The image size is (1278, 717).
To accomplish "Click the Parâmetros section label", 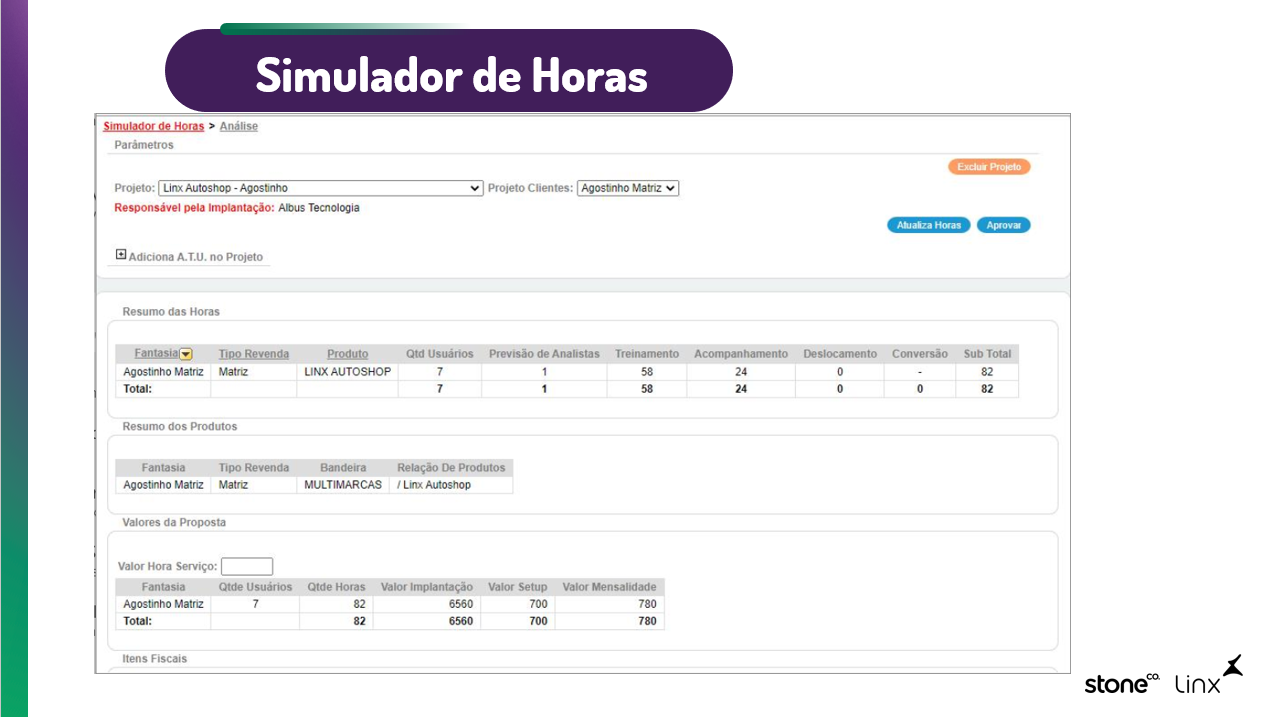I will coord(144,145).
